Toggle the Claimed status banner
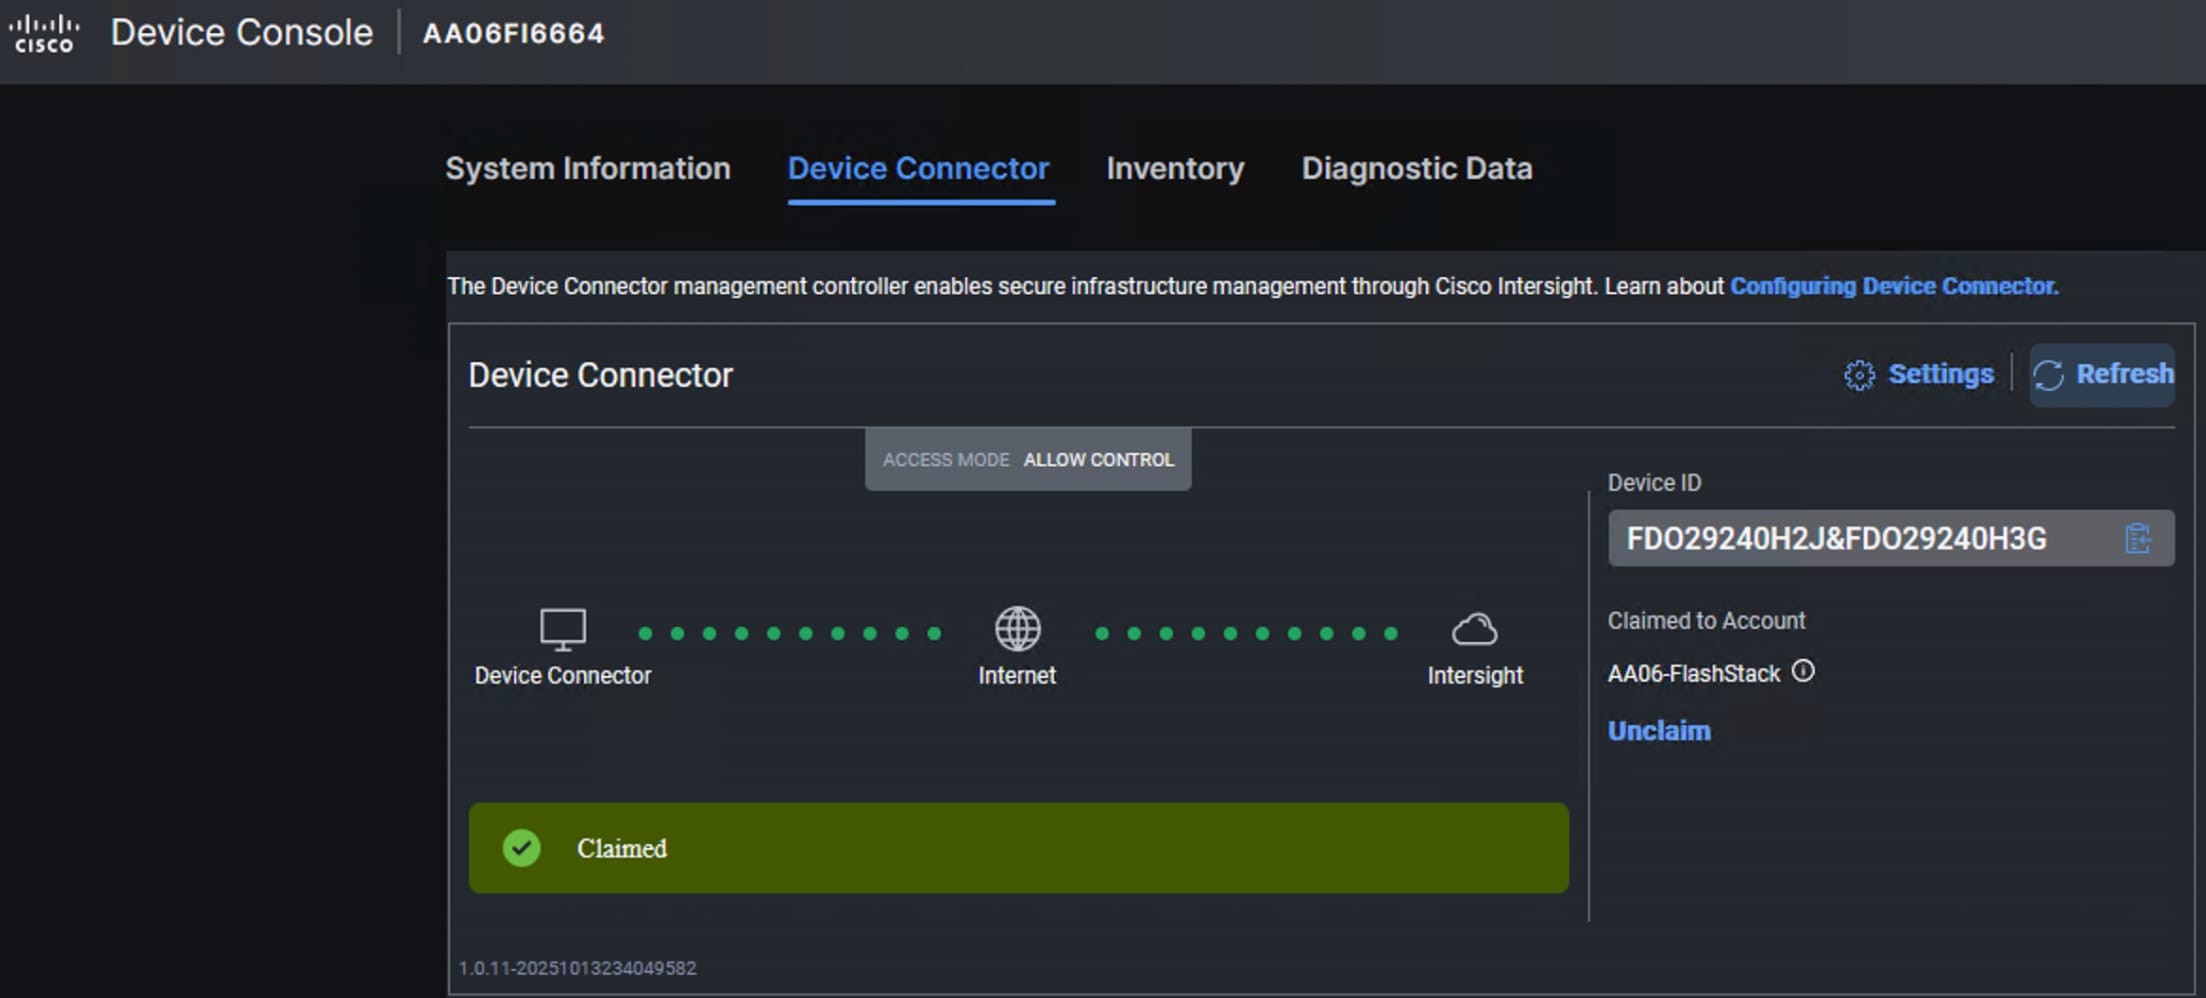The image size is (2206, 998). point(1020,848)
